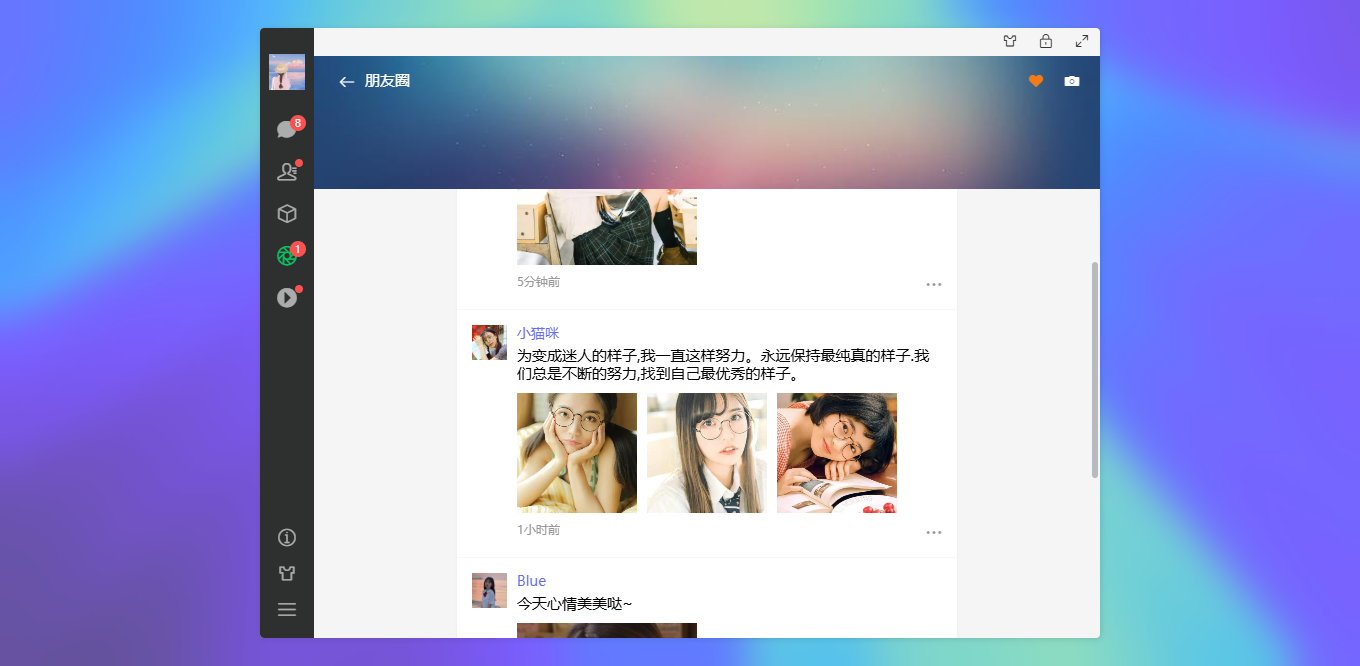Open options for 小猫咪's post via ellipsis
The width and height of the screenshot is (1360, 666).
tap(934, 532)
